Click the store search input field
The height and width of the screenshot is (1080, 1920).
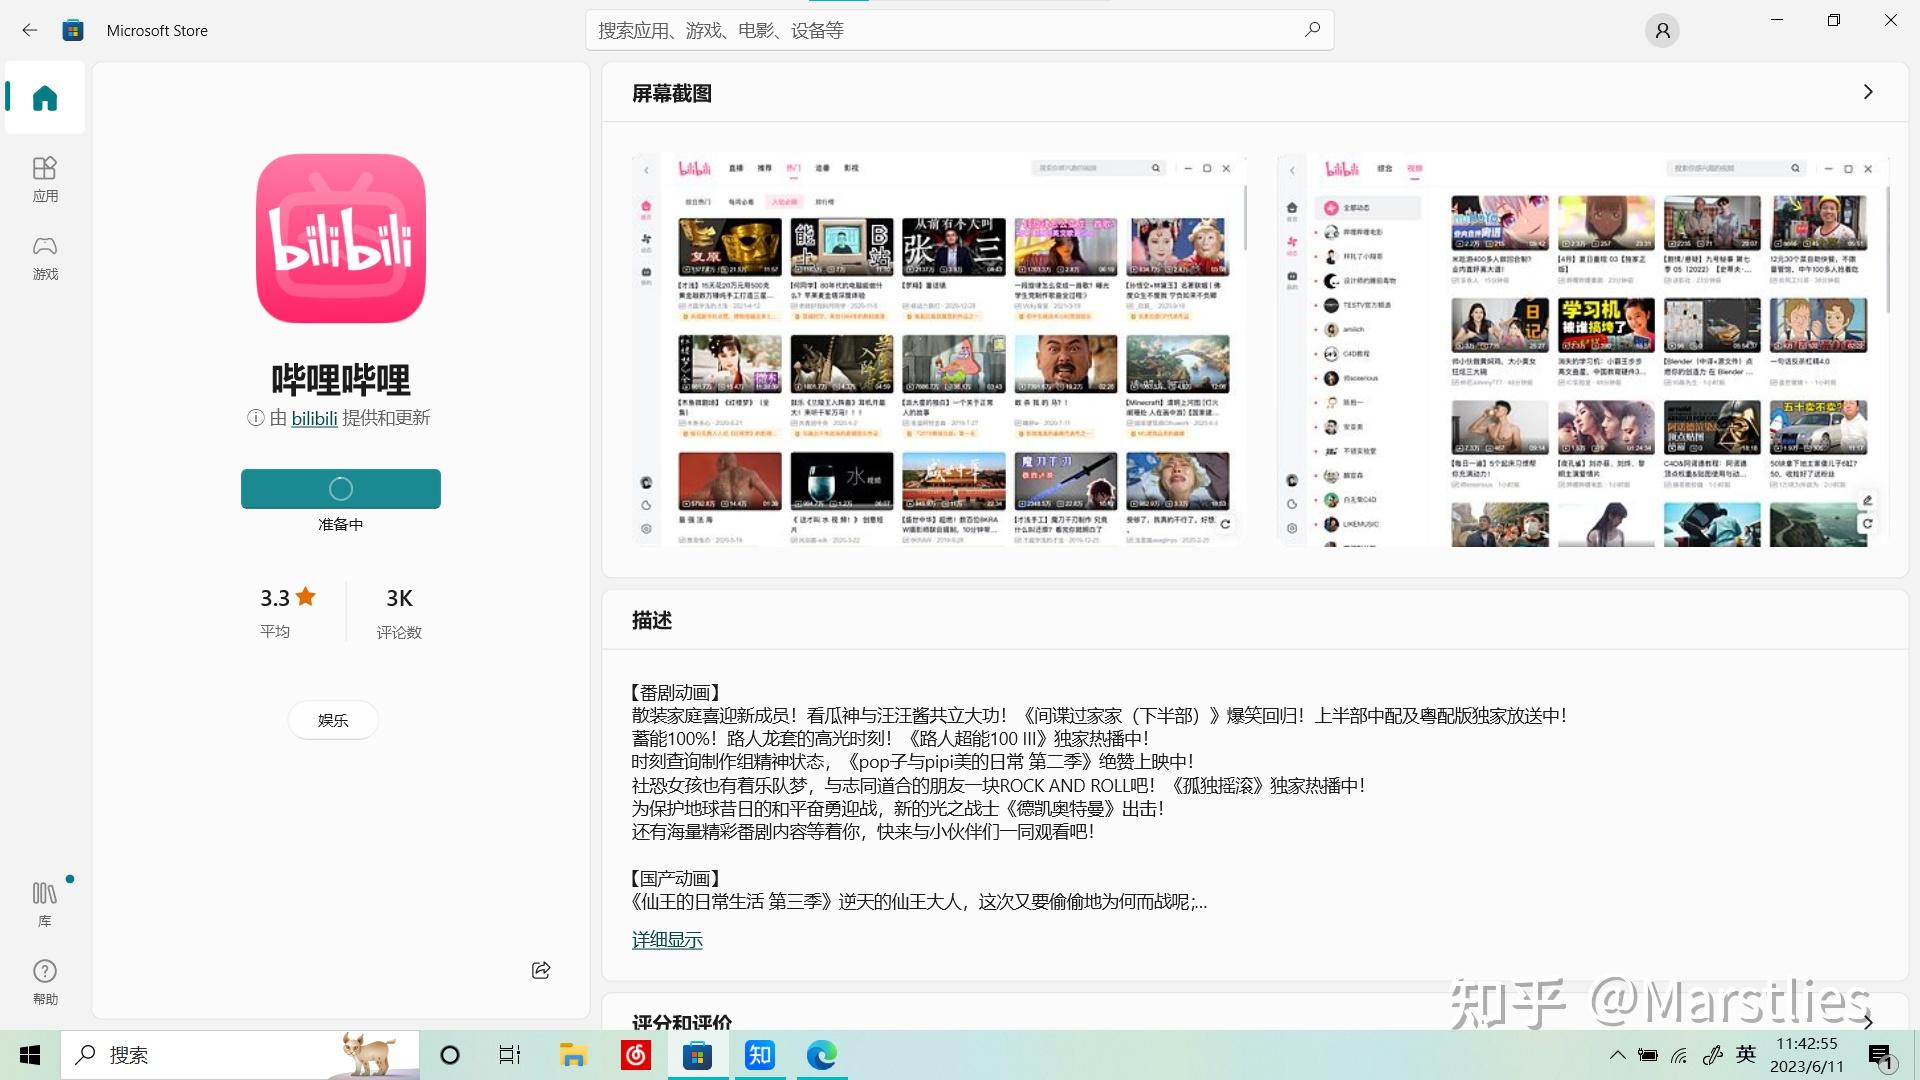pyautogui.click(x=959, y=30)
